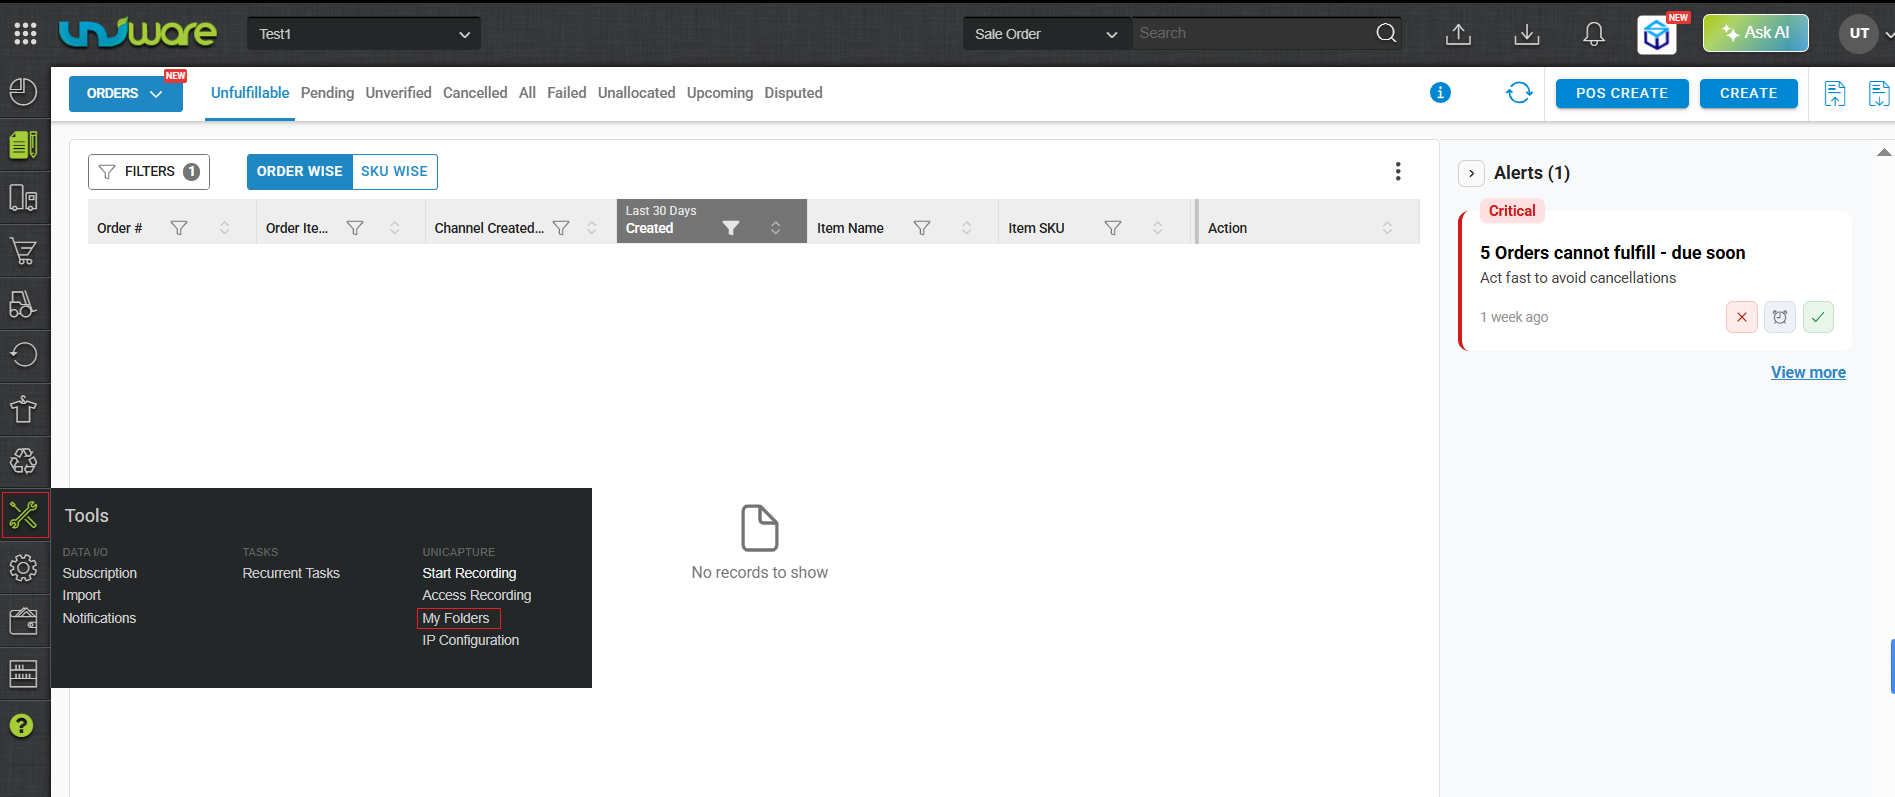The height and width of the screenshot is (797, 1895).
Task: Mark the alert done with green check
Action: click(1818, 317)
